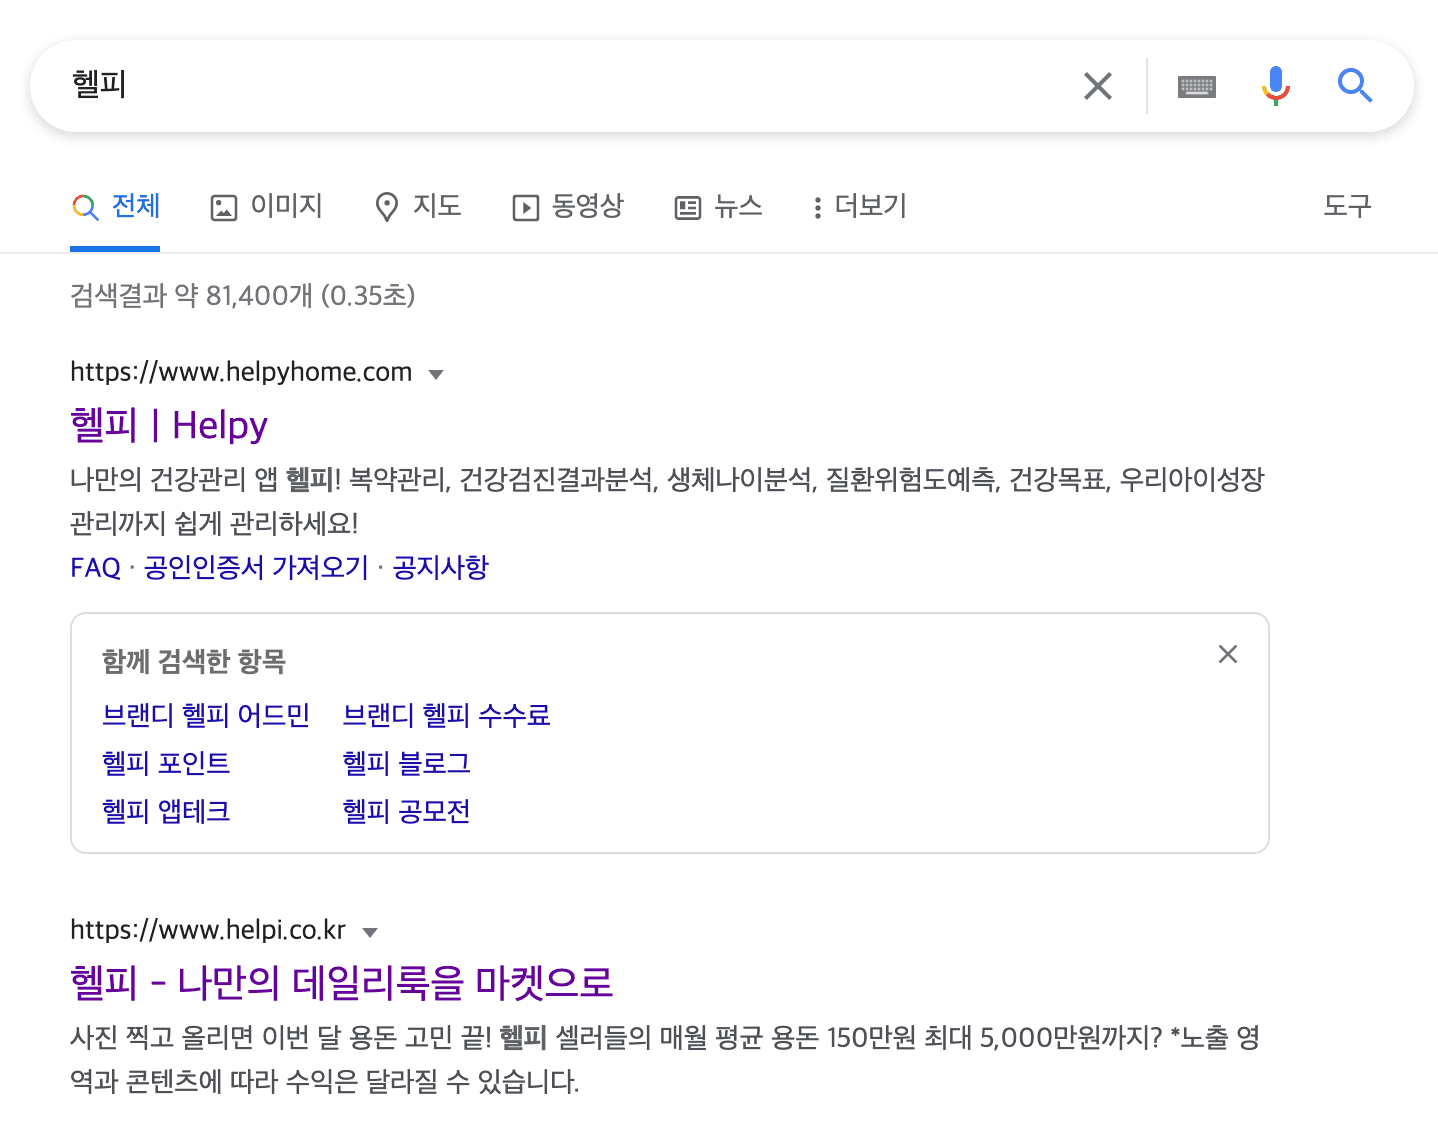Click the microphone voice search icon
The image size is (1438, 1140).
tap(1274, 86)
